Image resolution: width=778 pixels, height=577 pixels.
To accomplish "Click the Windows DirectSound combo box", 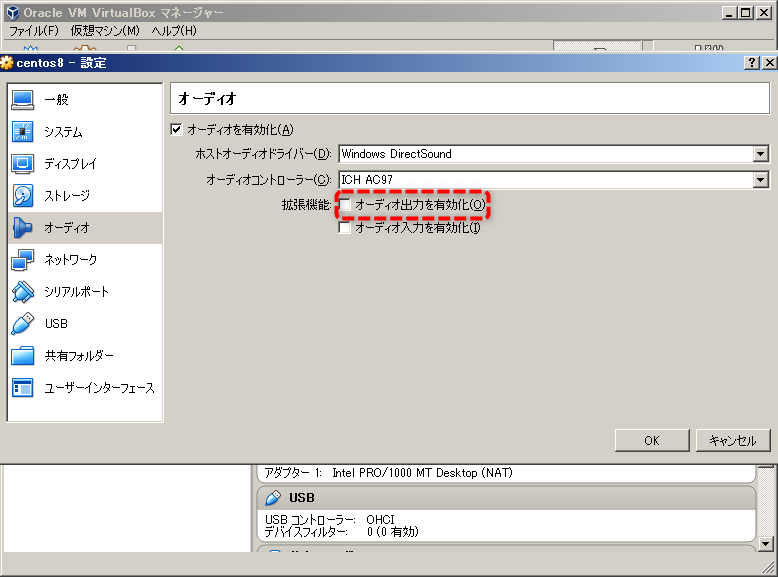I will click(554, 154).
